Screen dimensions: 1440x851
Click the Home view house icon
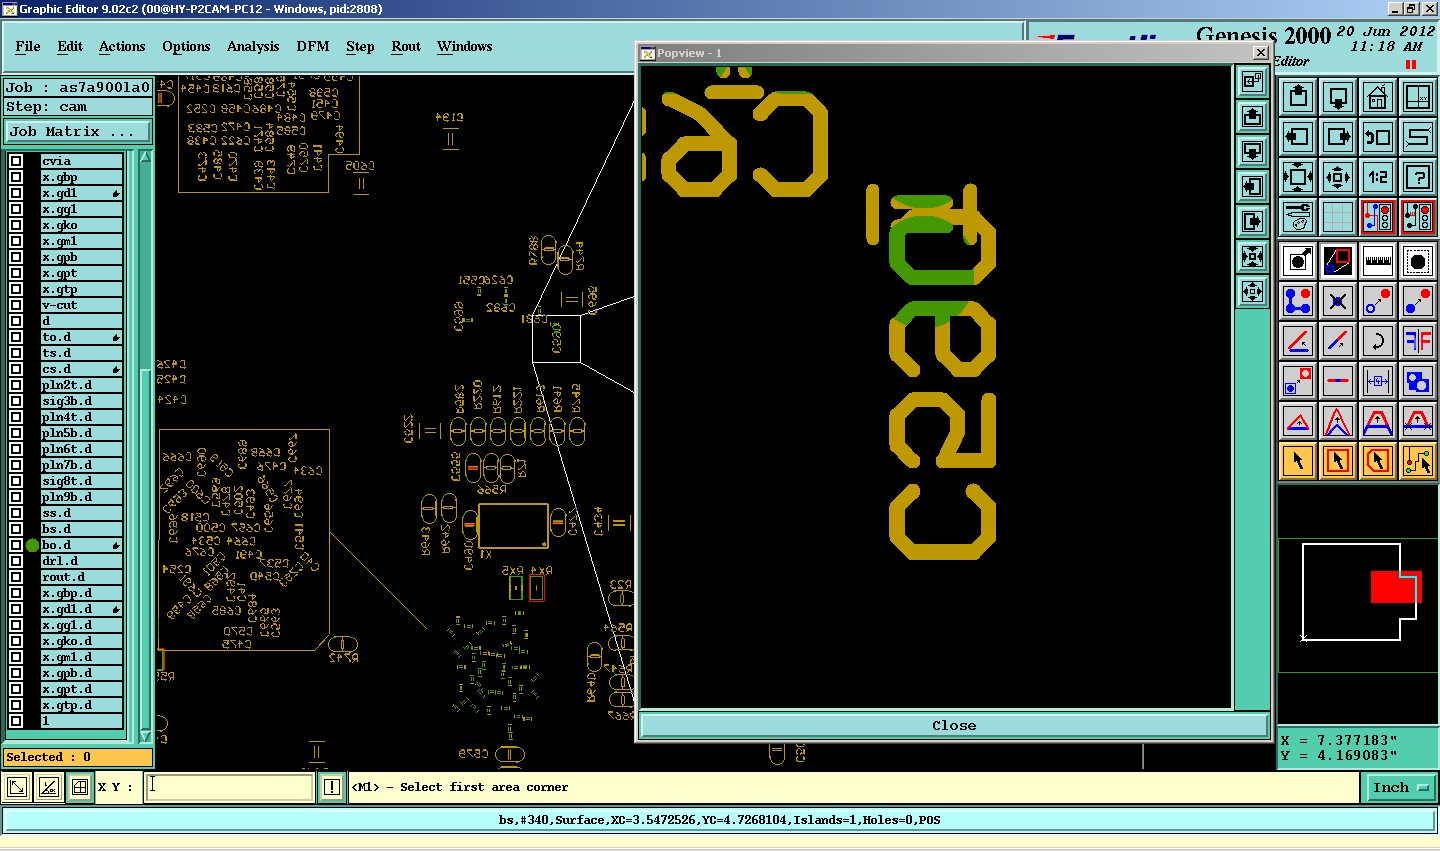(x=1378, y=97)
